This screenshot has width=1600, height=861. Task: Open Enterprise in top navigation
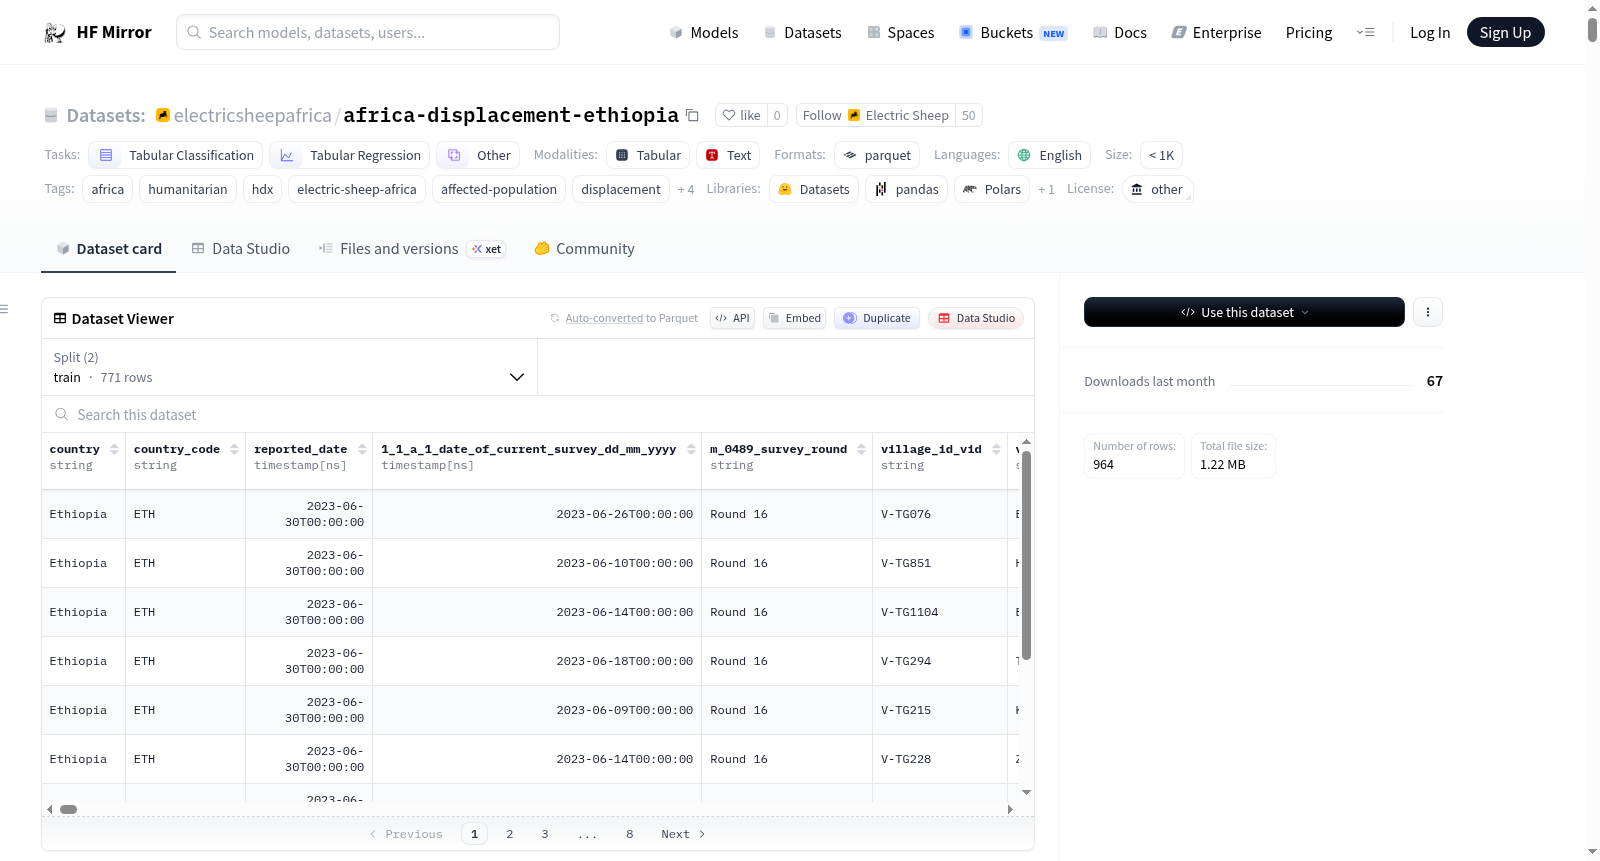click(1216, 33)
